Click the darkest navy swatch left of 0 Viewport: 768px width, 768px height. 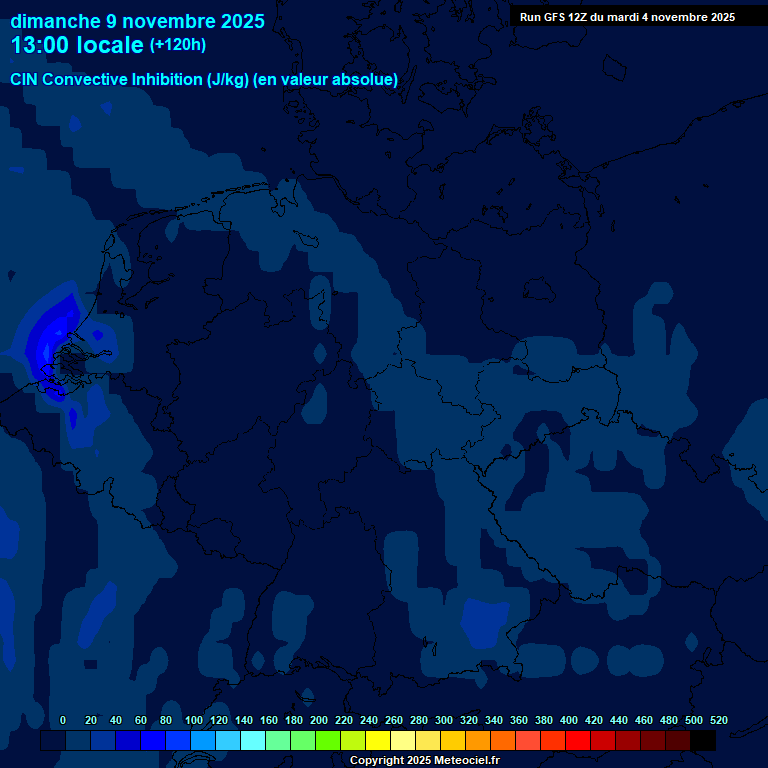coord(53,740)
